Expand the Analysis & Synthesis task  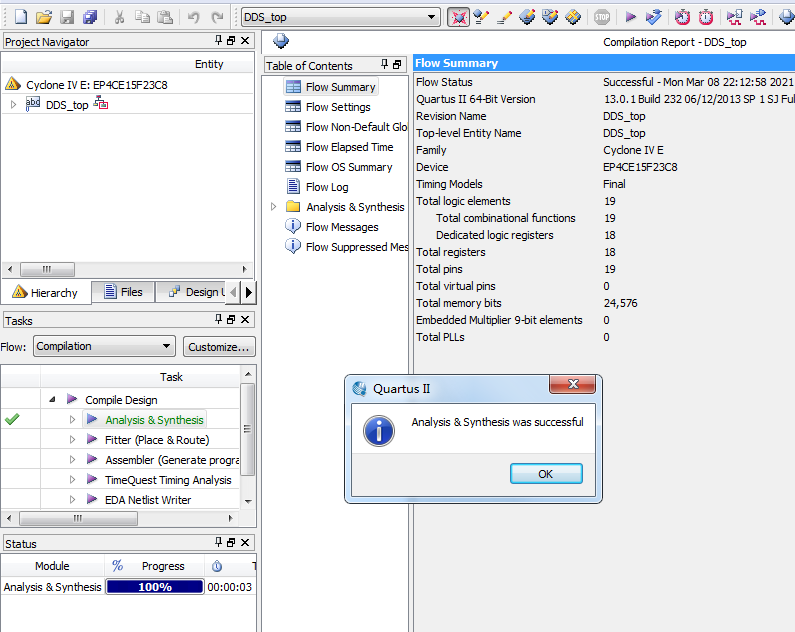[x=73, y=420]
